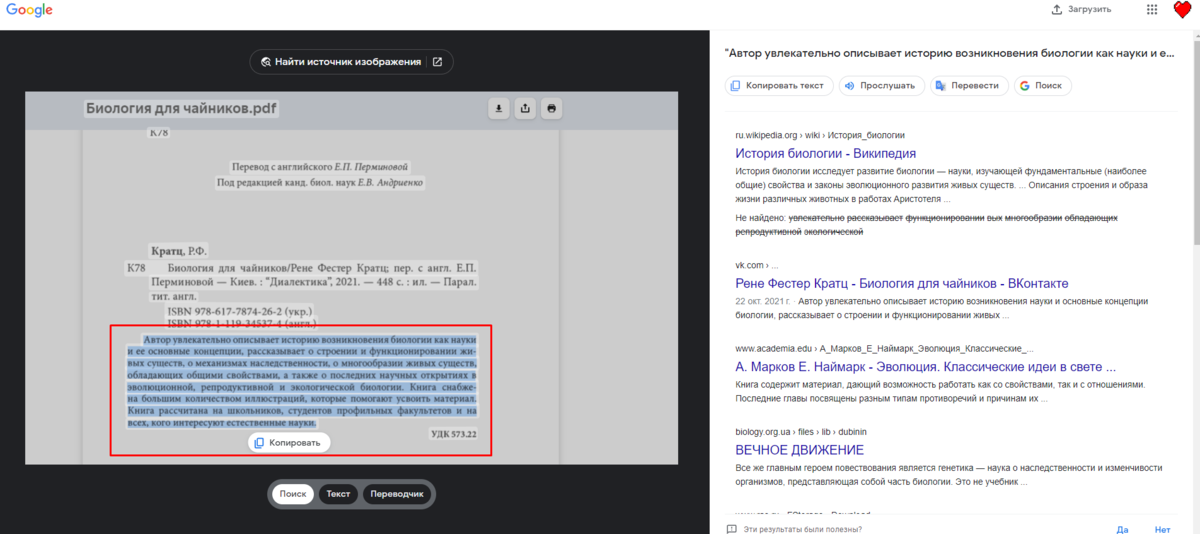The image size is (1200, 534).
Task: Open ВЕЧНОЕ ДВИЖЕНИЕ result
Action: click(x=799, y=450)
